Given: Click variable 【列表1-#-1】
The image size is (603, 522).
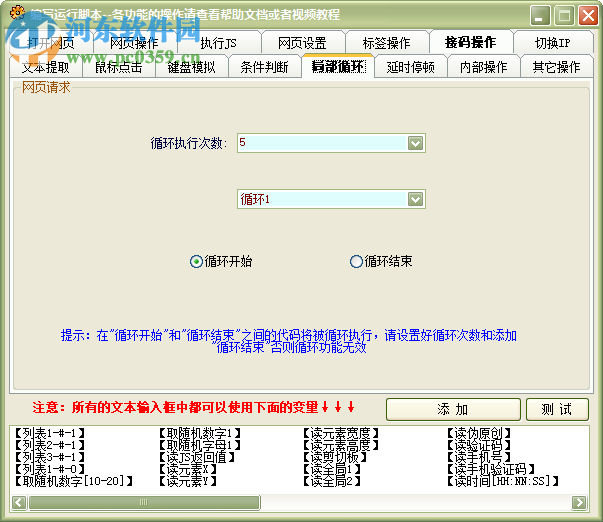Looking at the screenshot, I should 50,434.
